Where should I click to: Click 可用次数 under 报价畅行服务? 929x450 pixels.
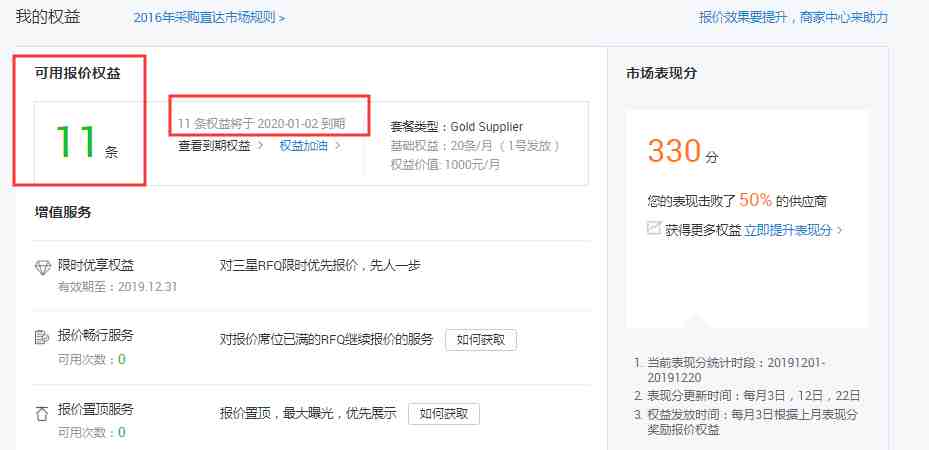[91, 359]
